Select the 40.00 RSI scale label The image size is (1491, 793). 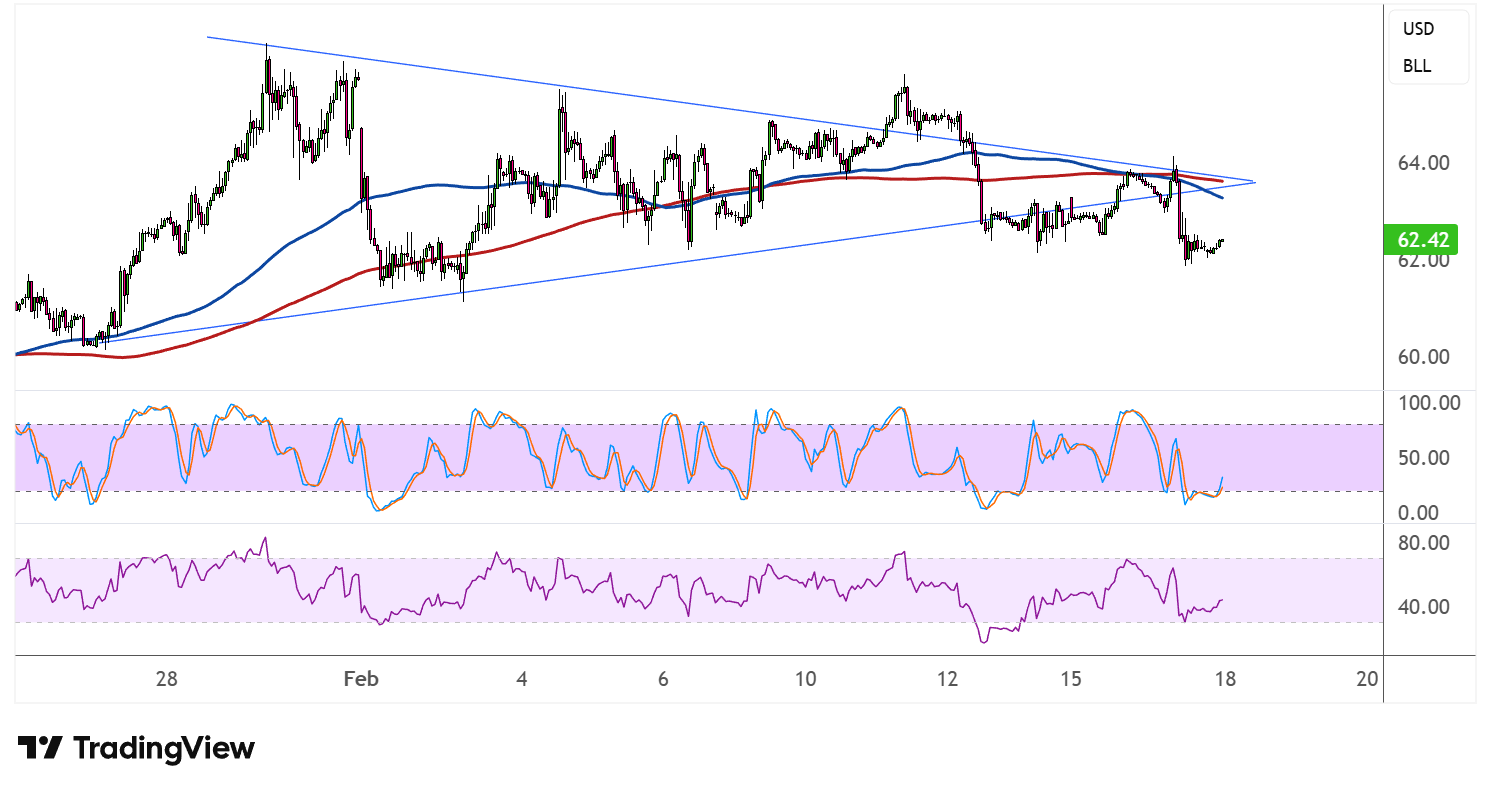point(1424,606)
